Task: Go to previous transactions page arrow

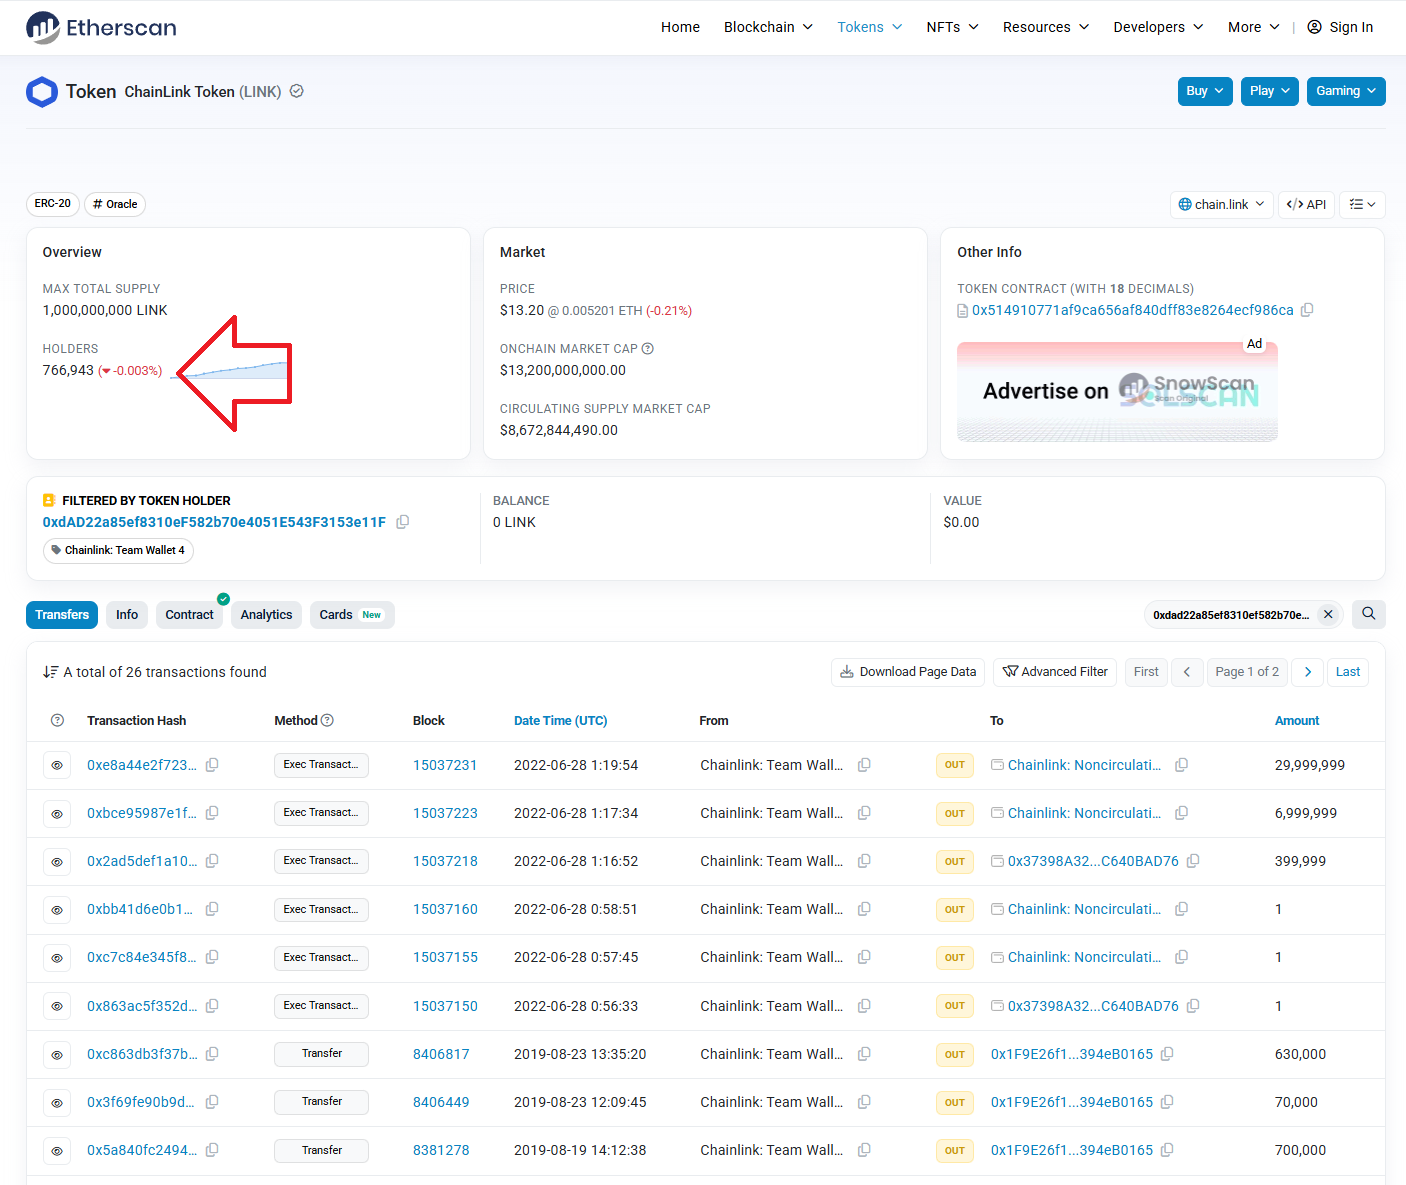Action: tap(1187, 672)
